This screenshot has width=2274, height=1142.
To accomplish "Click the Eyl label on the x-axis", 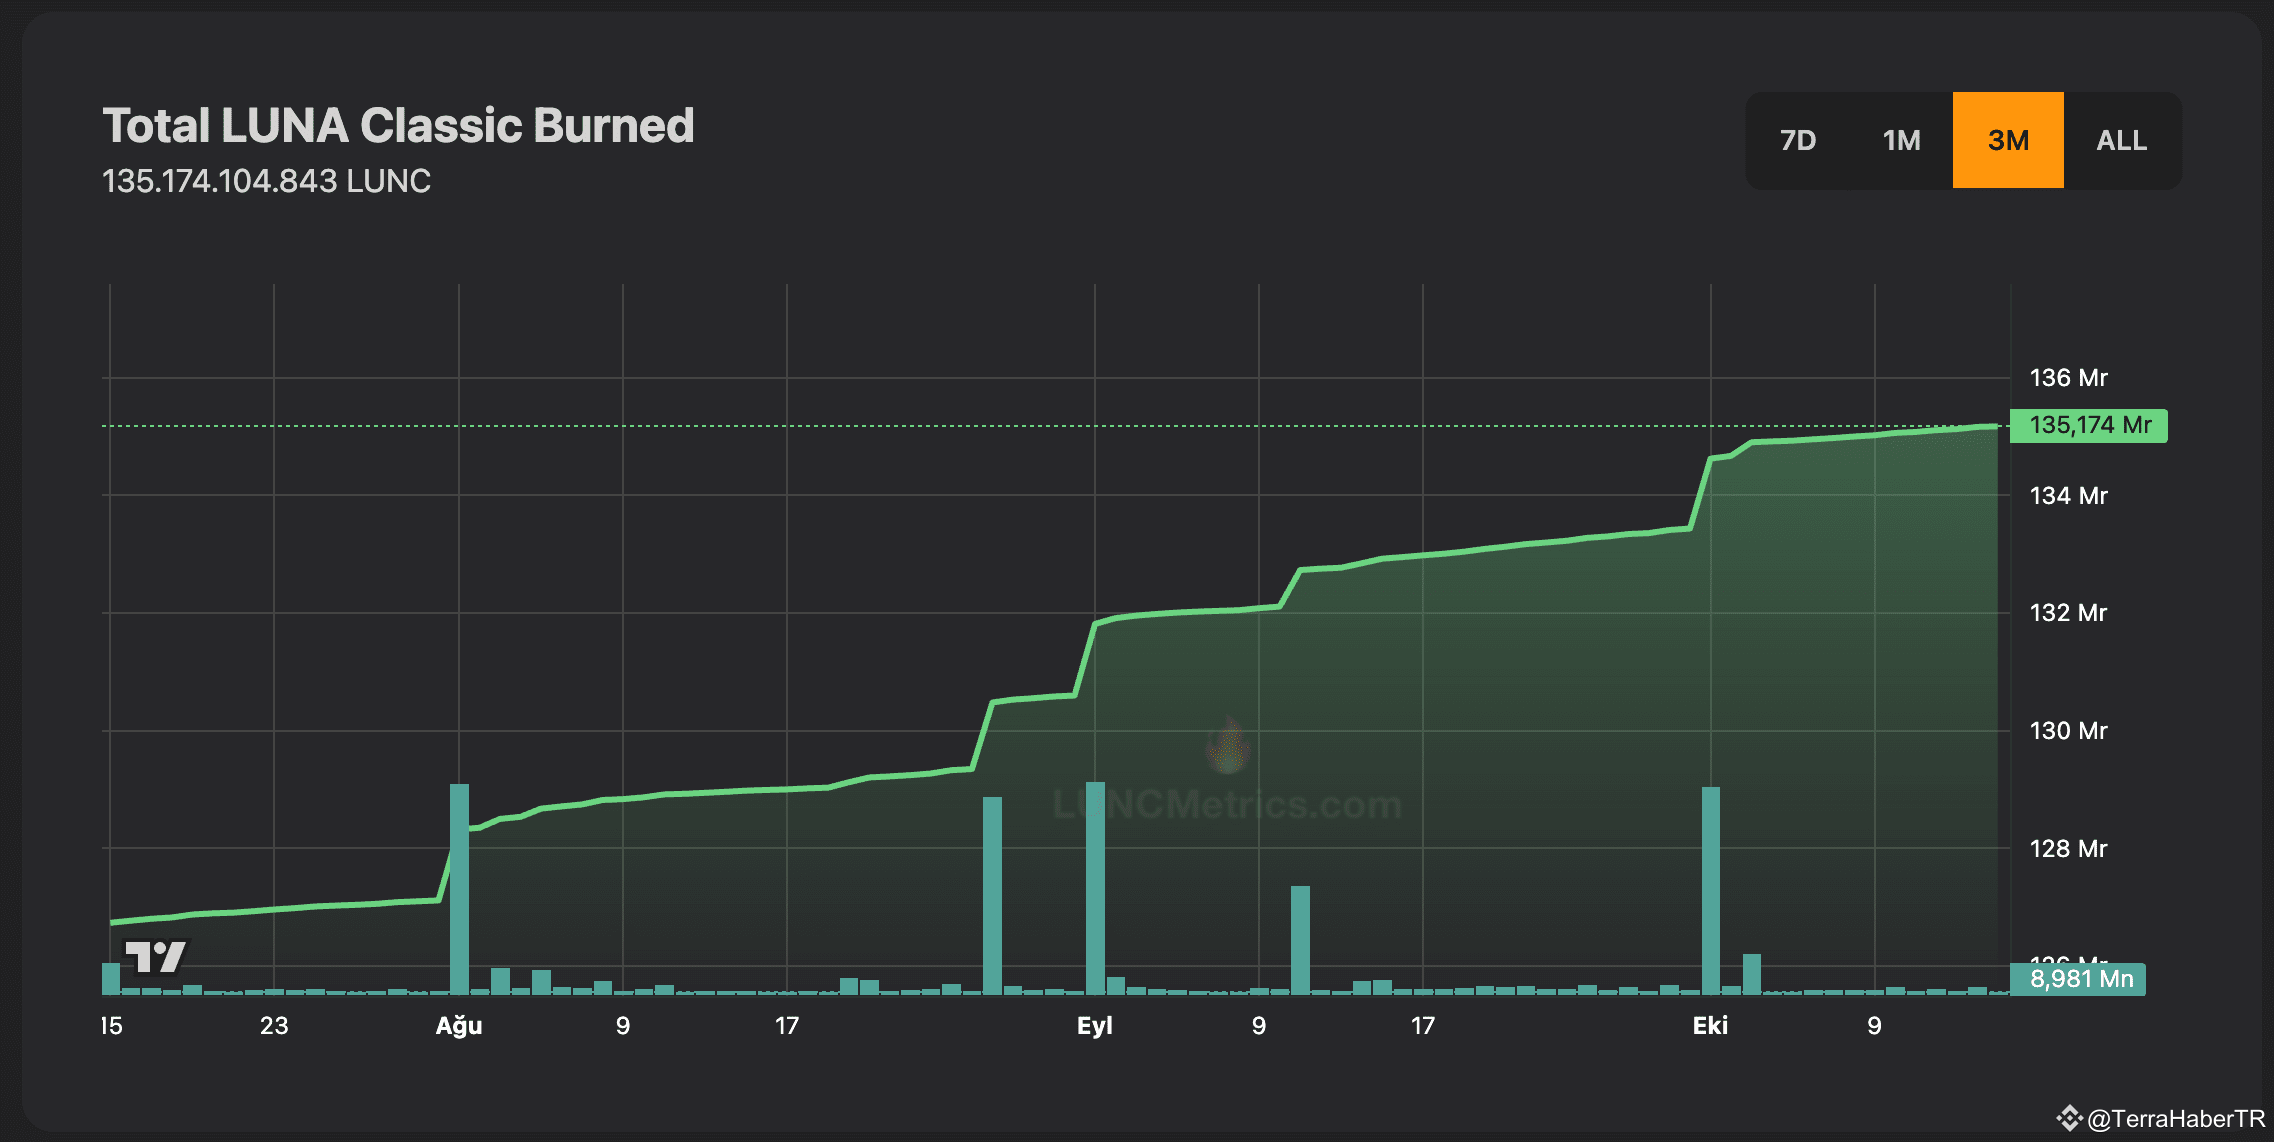I will point(1094,1025).
